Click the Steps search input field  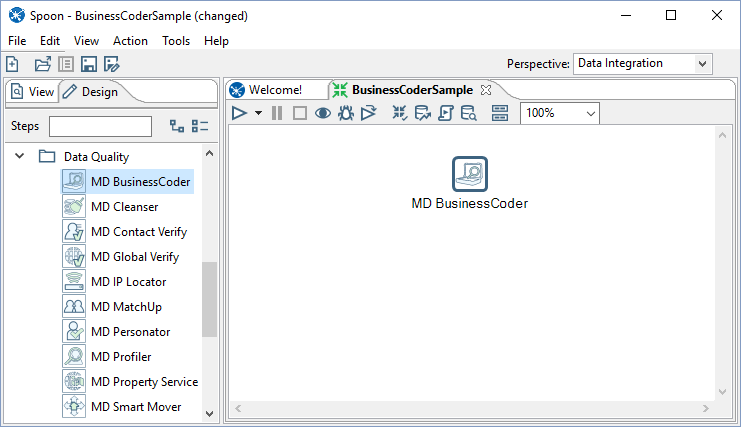click(100, 126)
